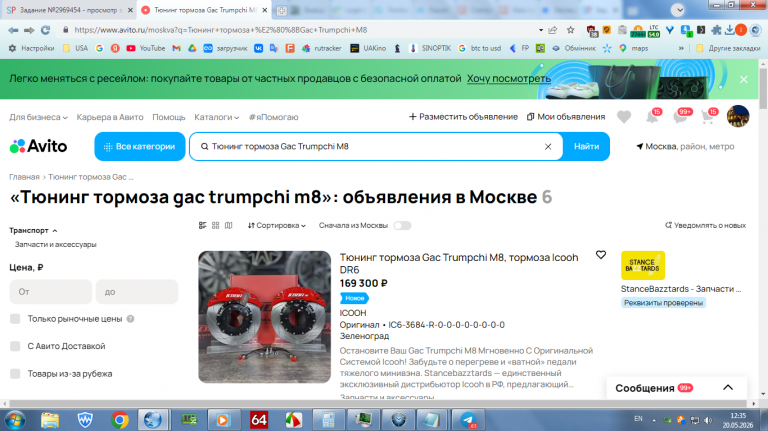Image resolution: width=768 pixels, height=431 pixels.
Task: Expand the 'Каталоги' menu
Action: [x=216, y=117]
